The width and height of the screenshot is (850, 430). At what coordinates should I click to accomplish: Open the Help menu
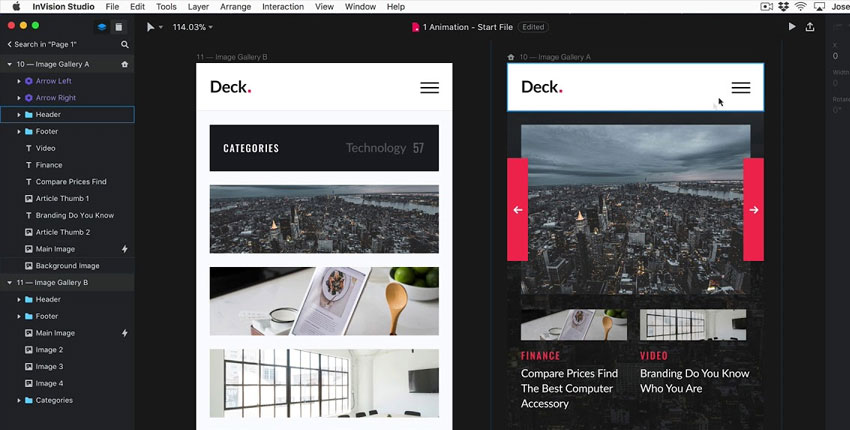click(396, 7)
